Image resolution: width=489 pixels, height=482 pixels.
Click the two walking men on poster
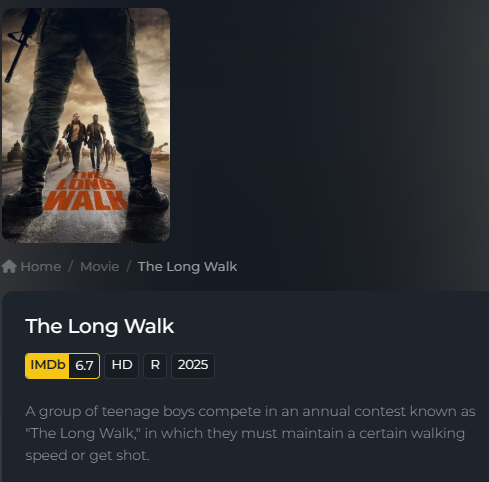pyautogui.click(x=84, y=142)
